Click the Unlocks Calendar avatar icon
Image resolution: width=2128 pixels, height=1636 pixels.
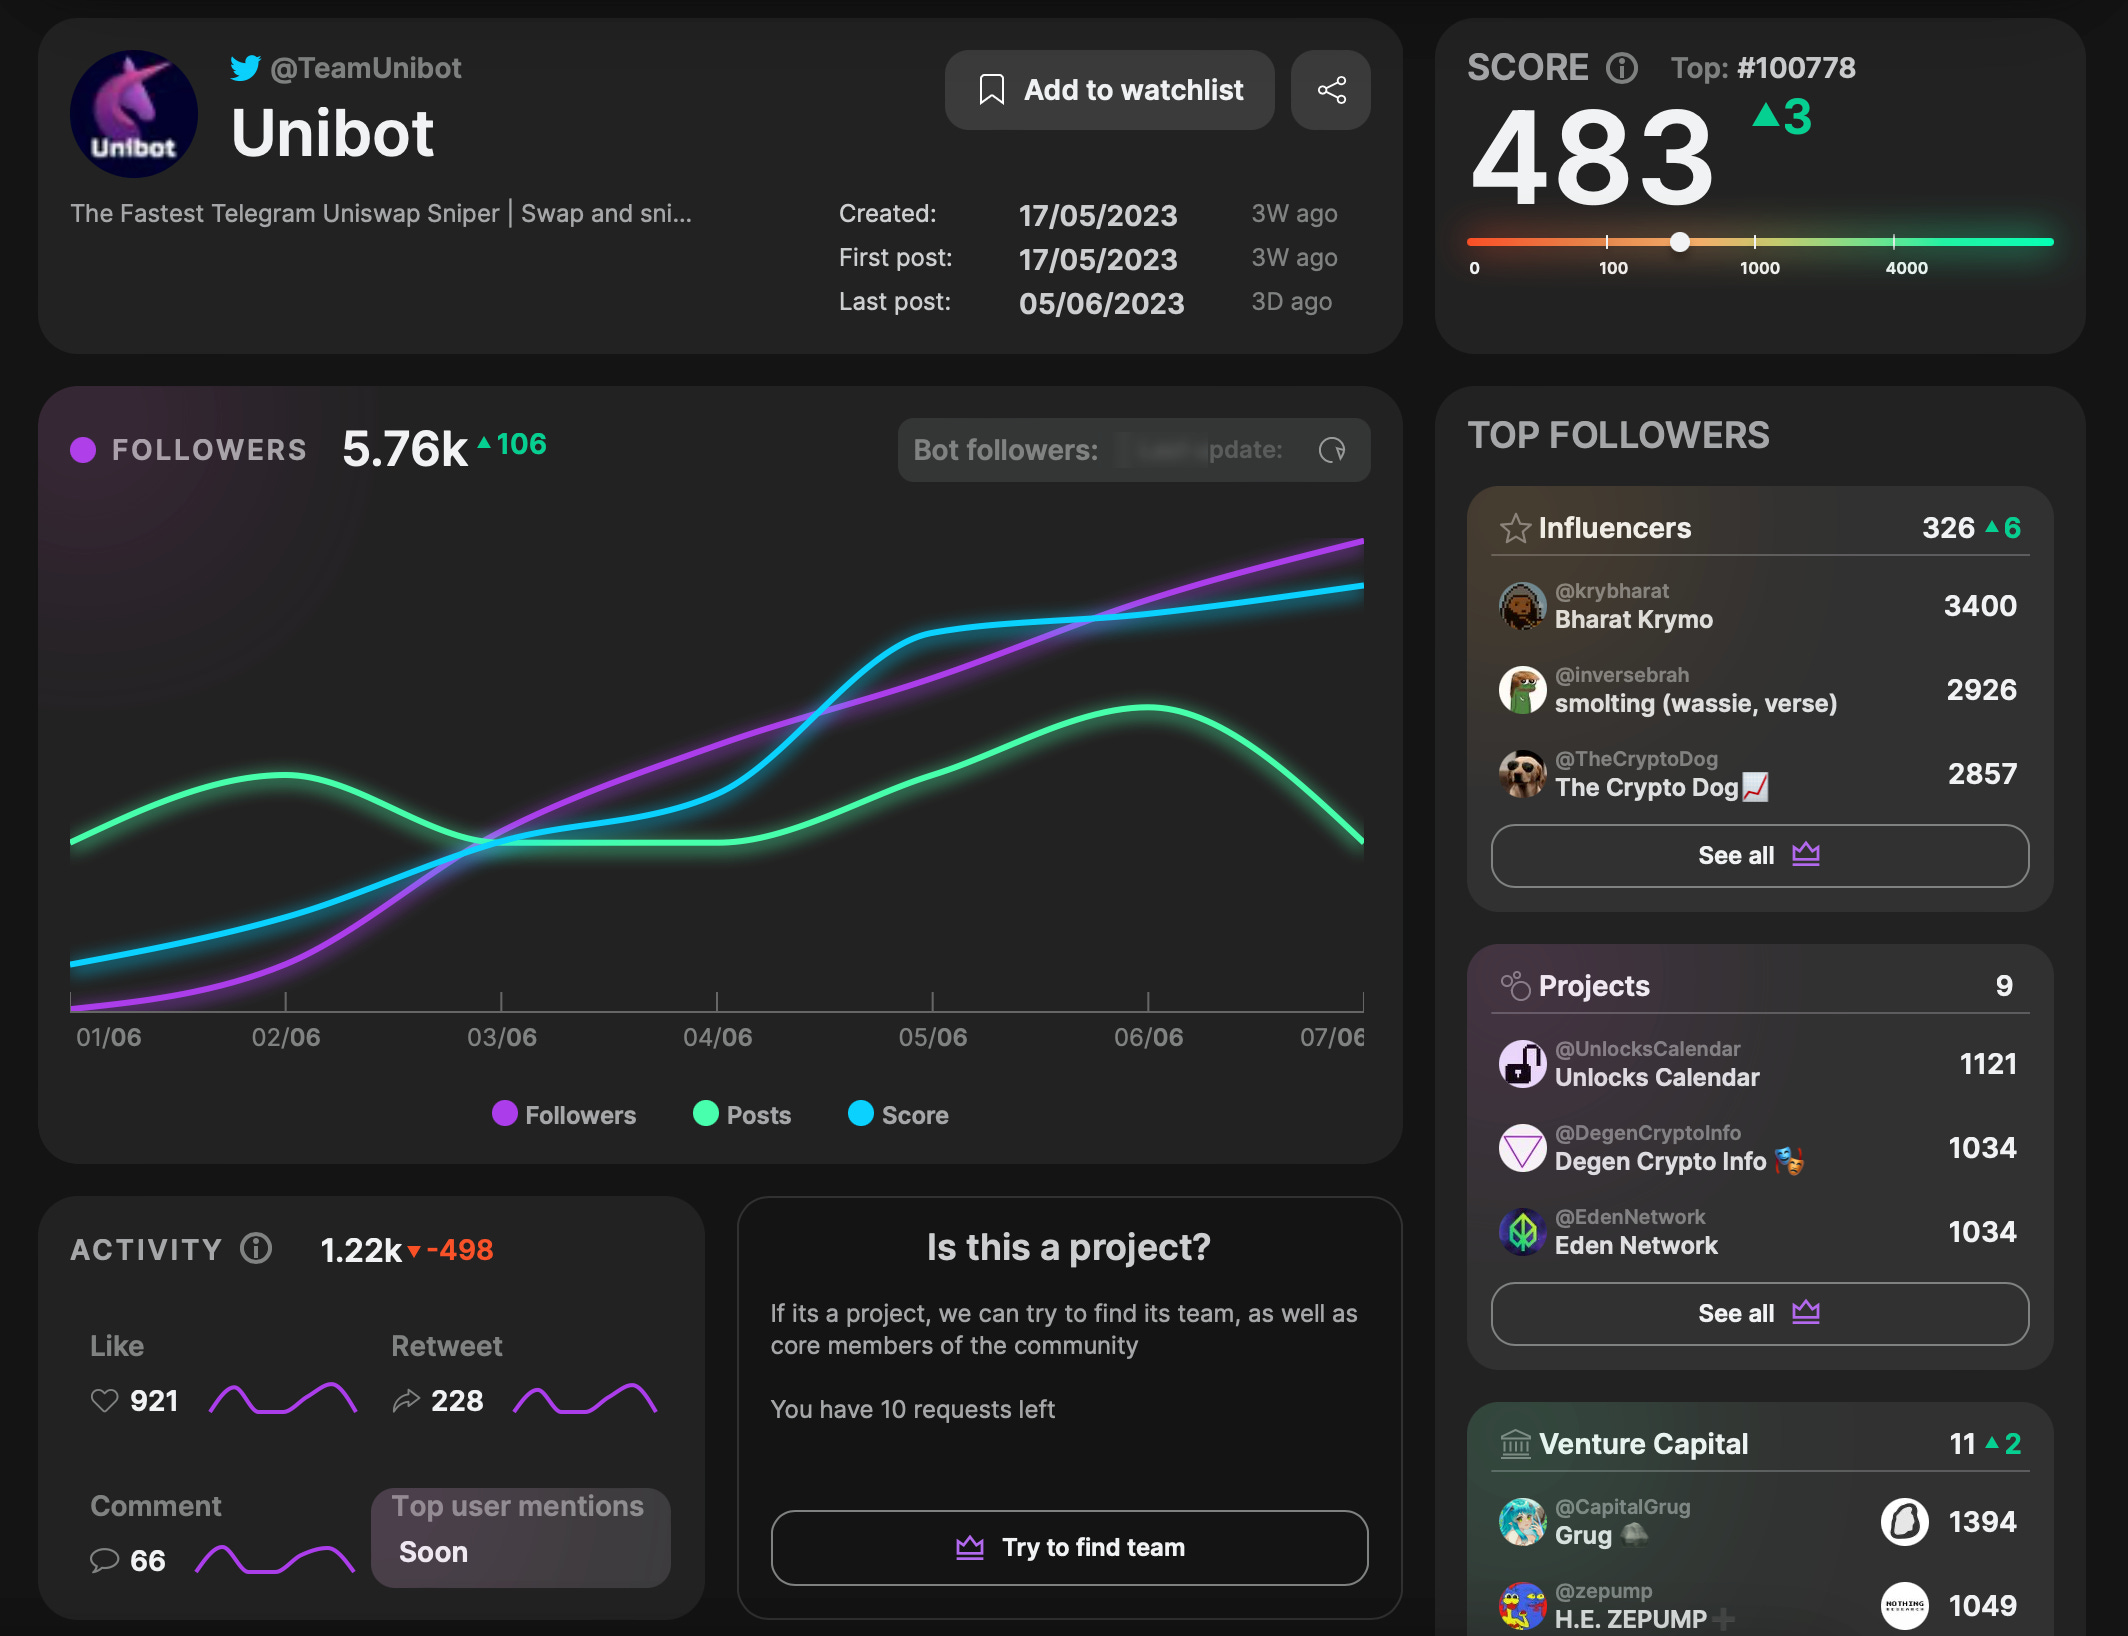pos(1523,1064)
